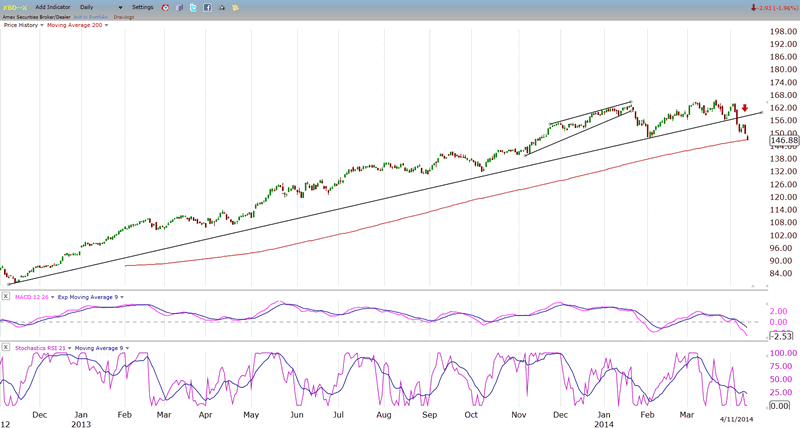The width and height of the screenshot is (800, 428).
Task: Click the 0.00 stochastics value label
Action: pyautogui.click(x=779, y=406)
